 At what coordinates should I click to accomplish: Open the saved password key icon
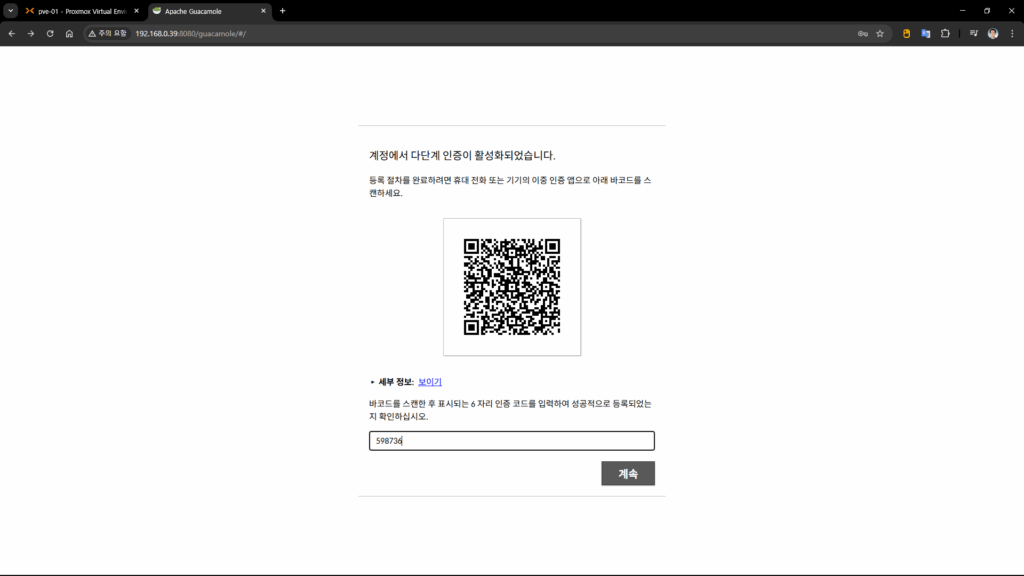click(862, 33)
